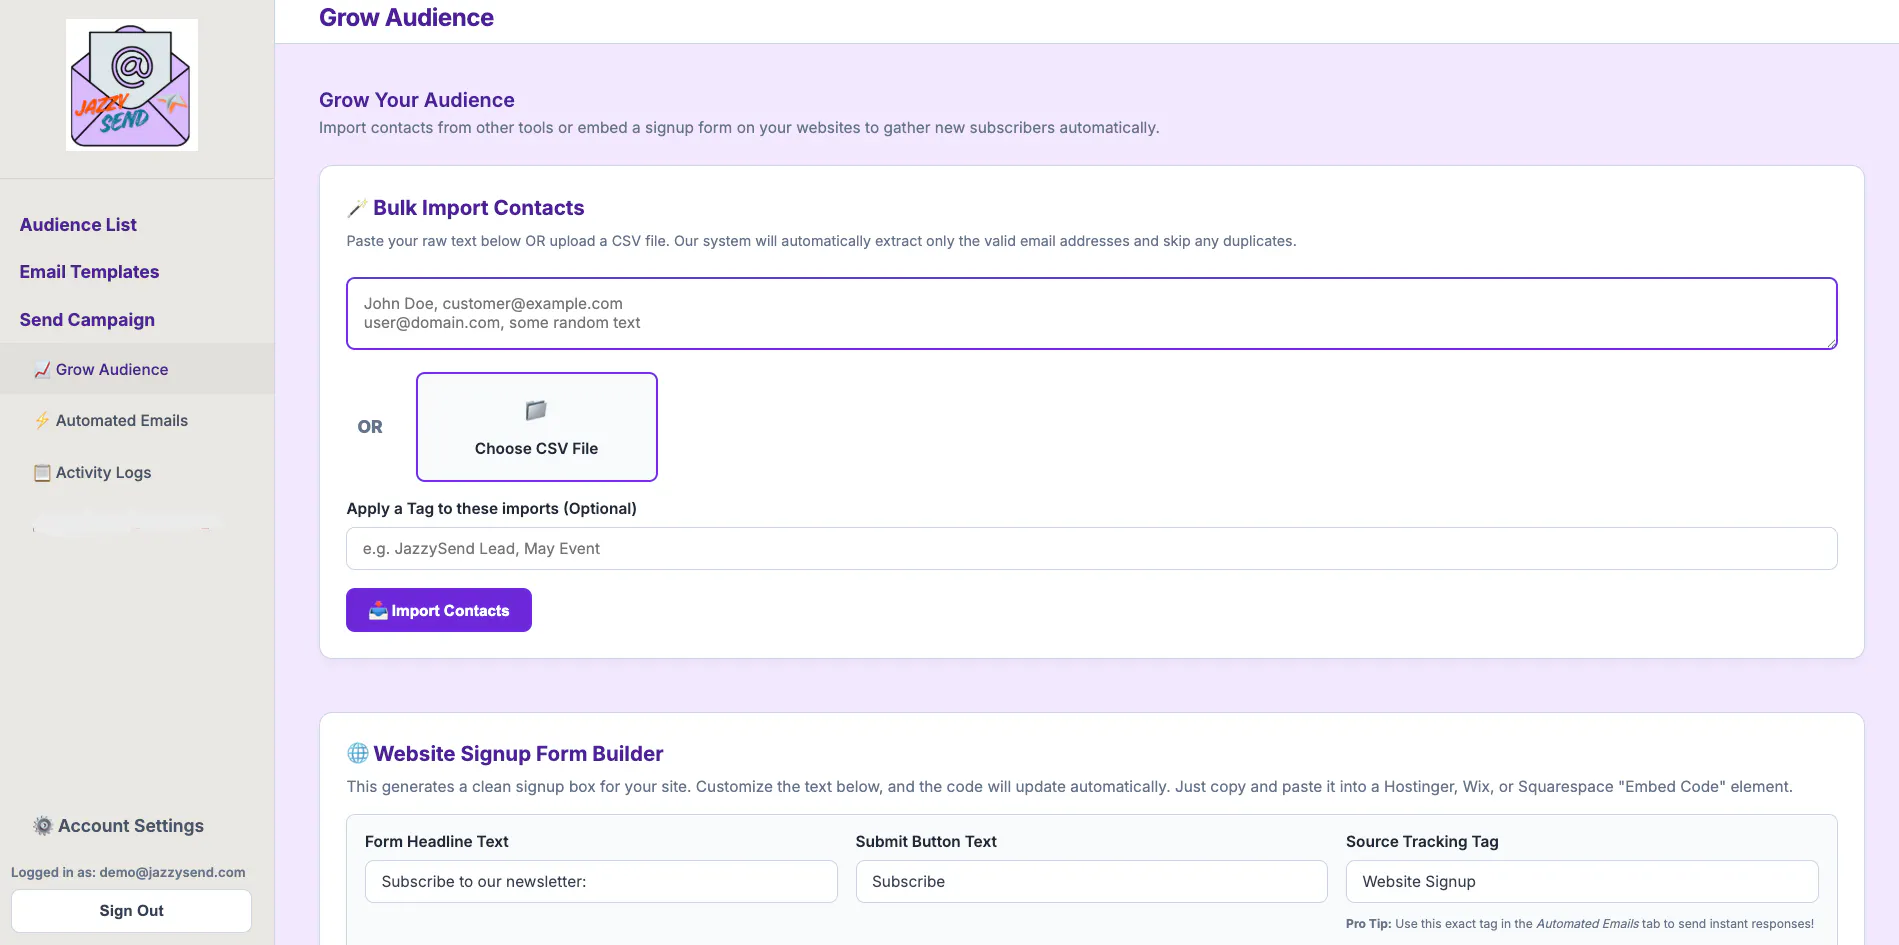
Task: Click the Account Settings gear icon
Action: point(43,826)
